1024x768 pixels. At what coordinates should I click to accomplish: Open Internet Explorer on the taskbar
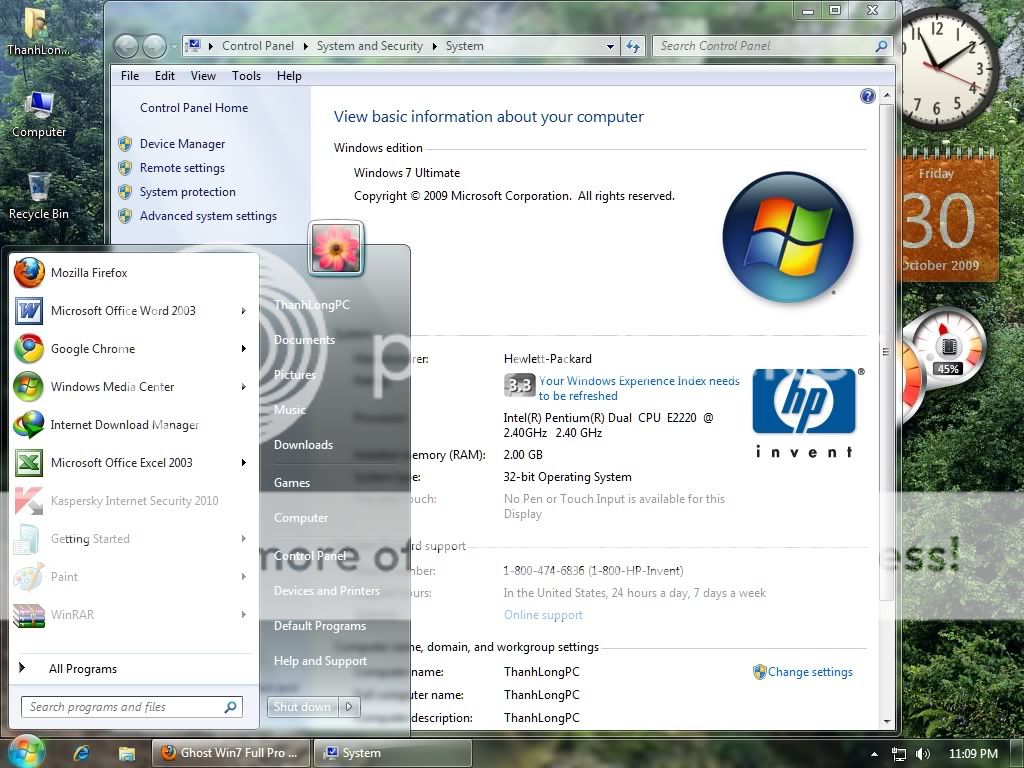[x=82, y=752]
